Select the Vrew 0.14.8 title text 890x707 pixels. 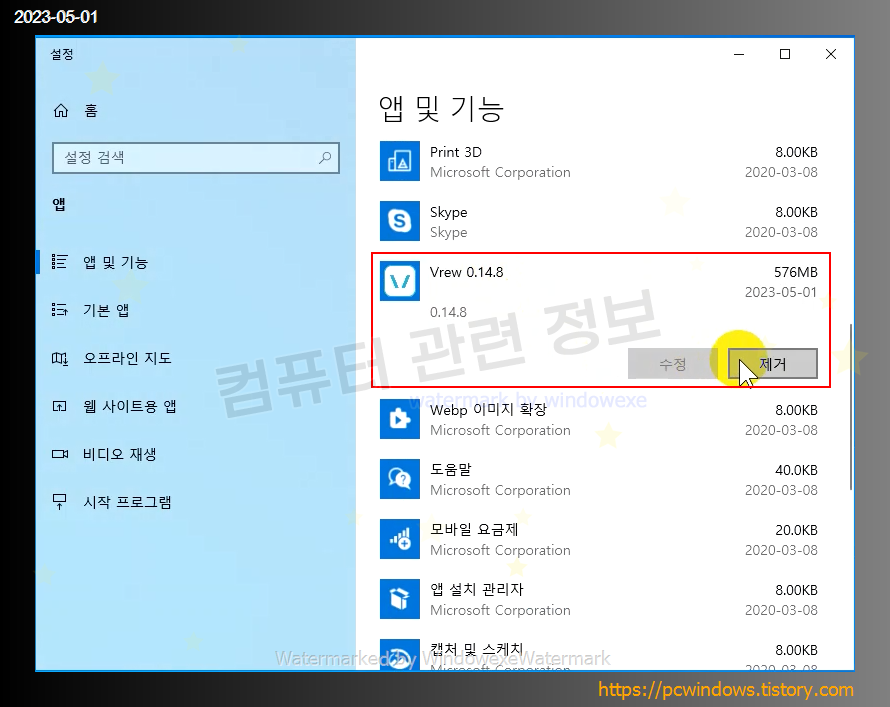[x=467, y=272]
